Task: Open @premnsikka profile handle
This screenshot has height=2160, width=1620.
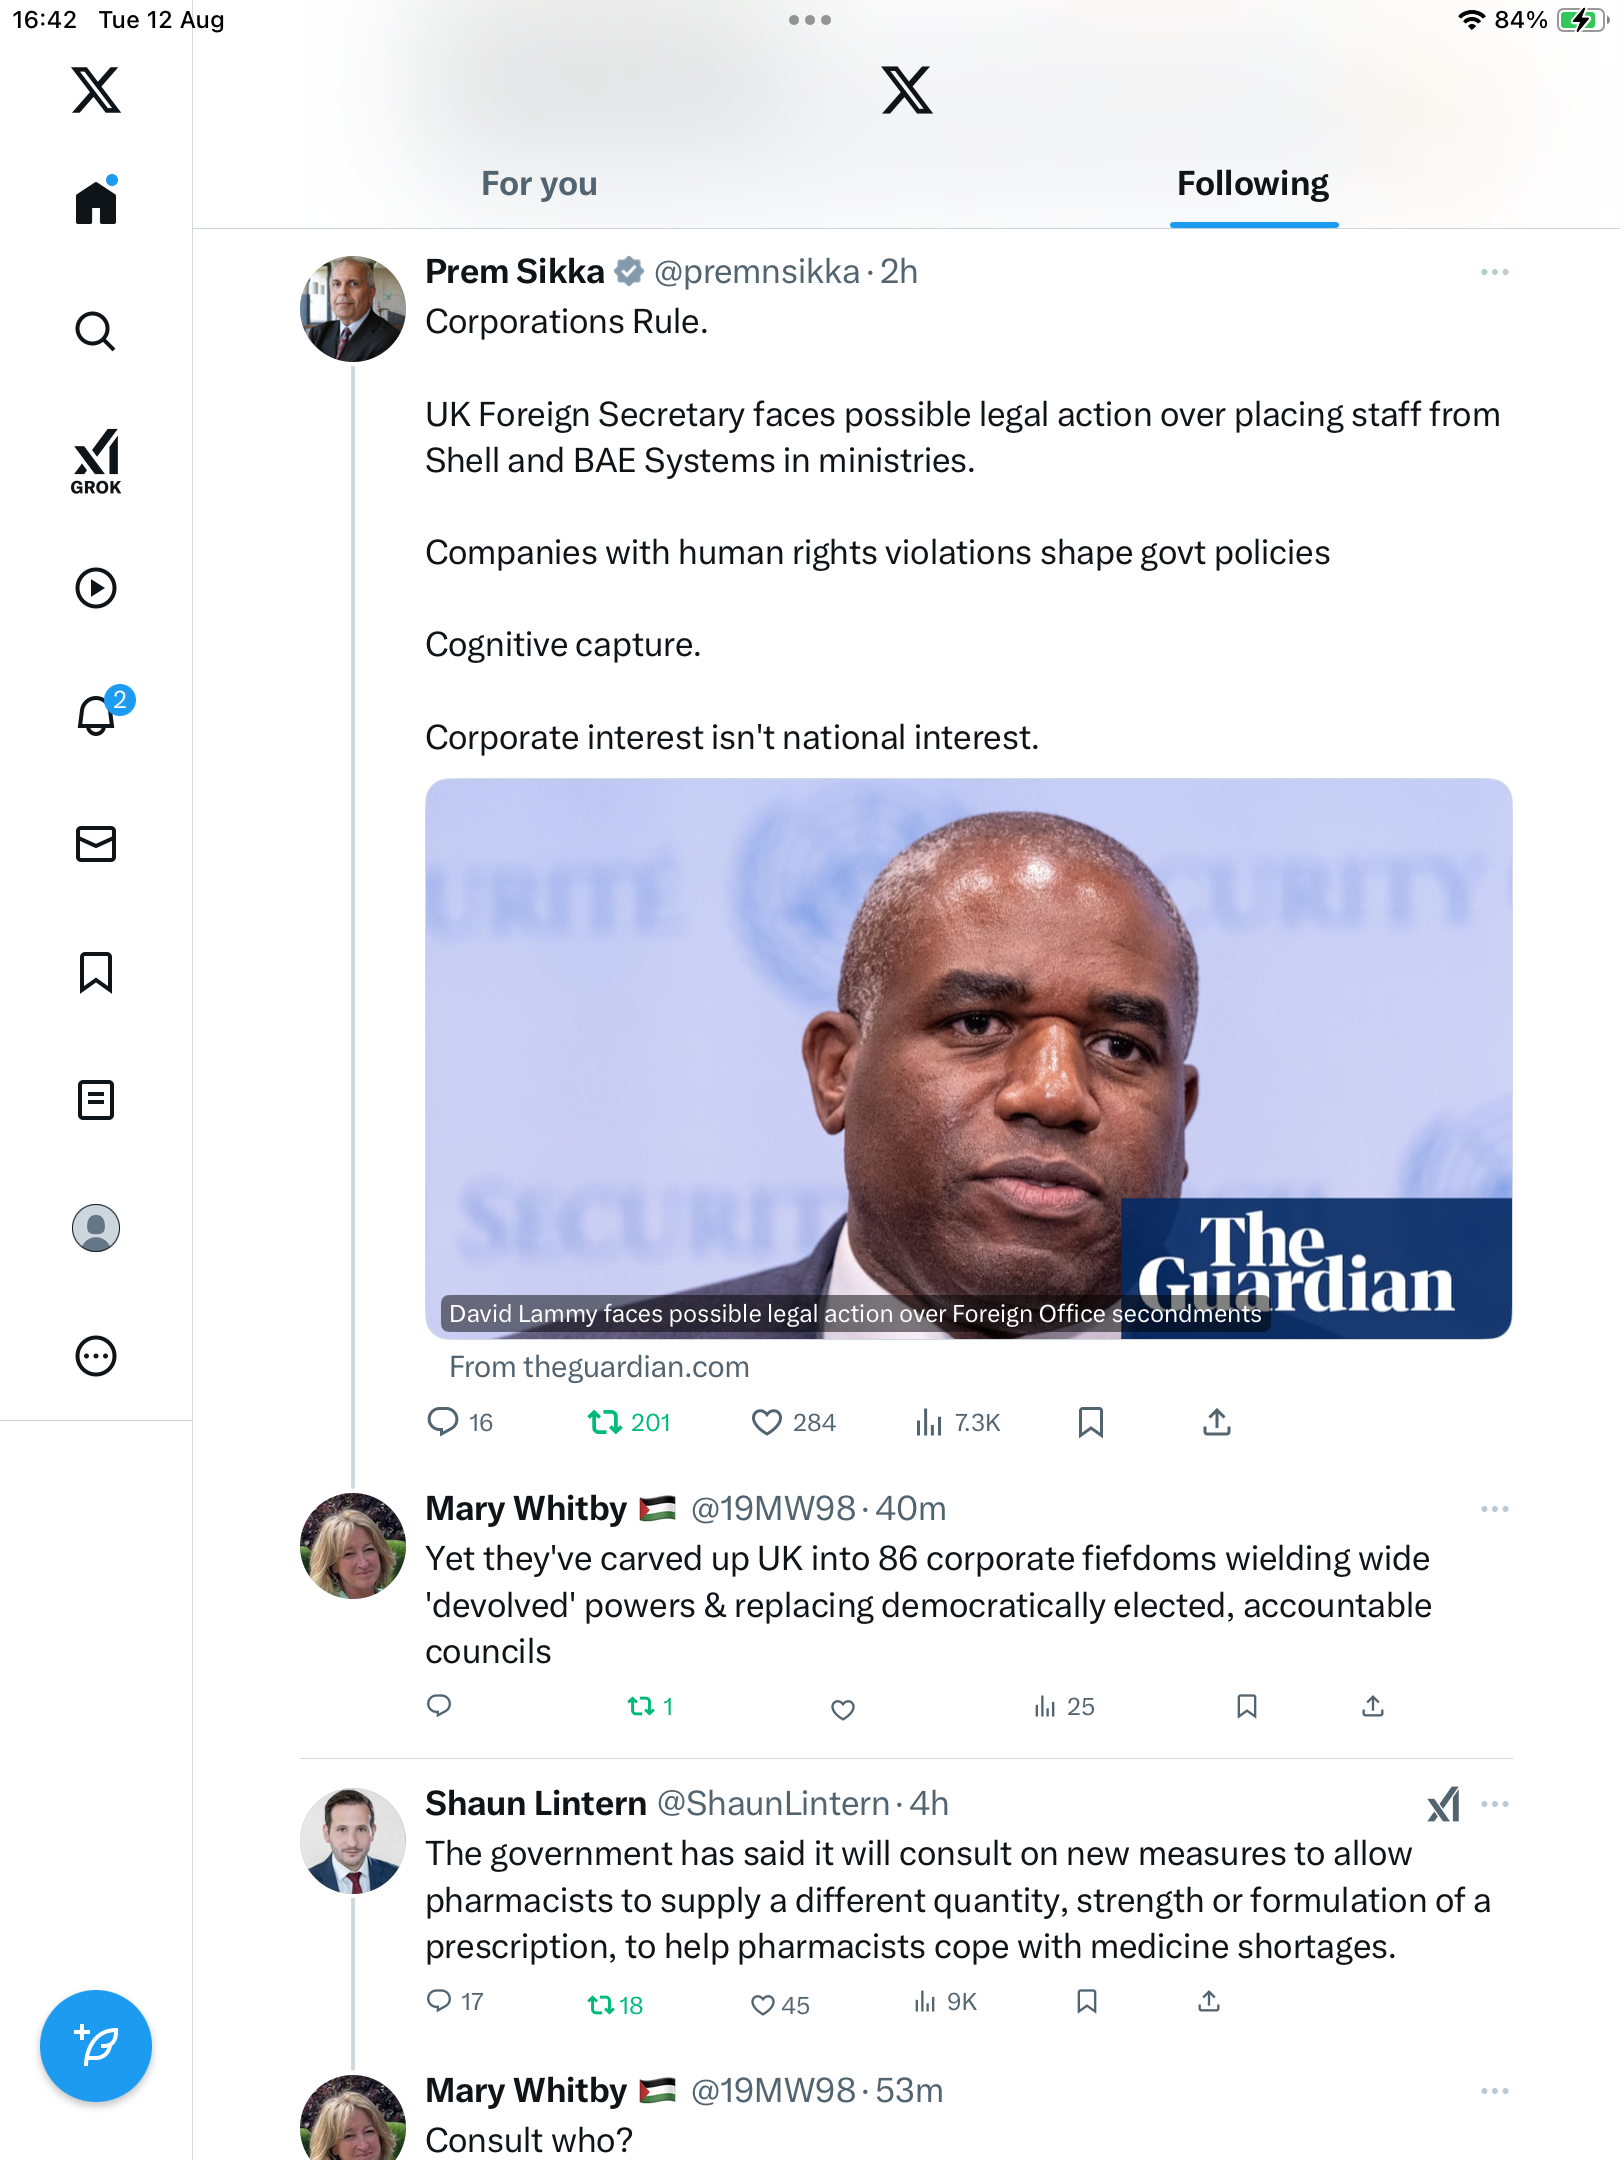Action: [757, 272]
